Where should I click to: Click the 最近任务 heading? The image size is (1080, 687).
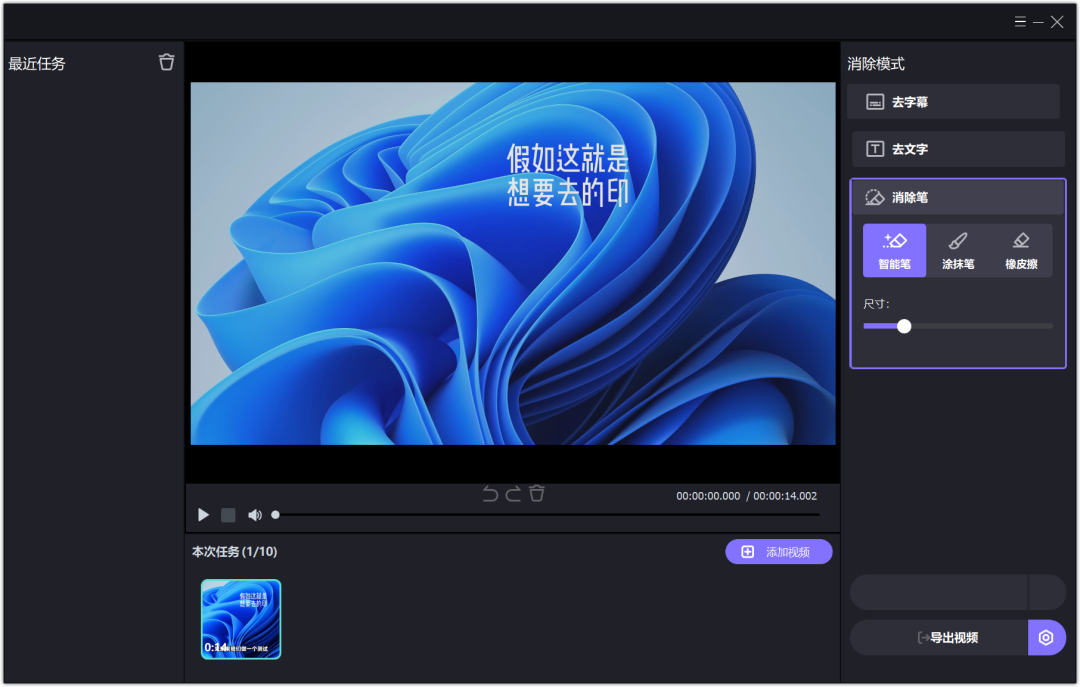37,64
